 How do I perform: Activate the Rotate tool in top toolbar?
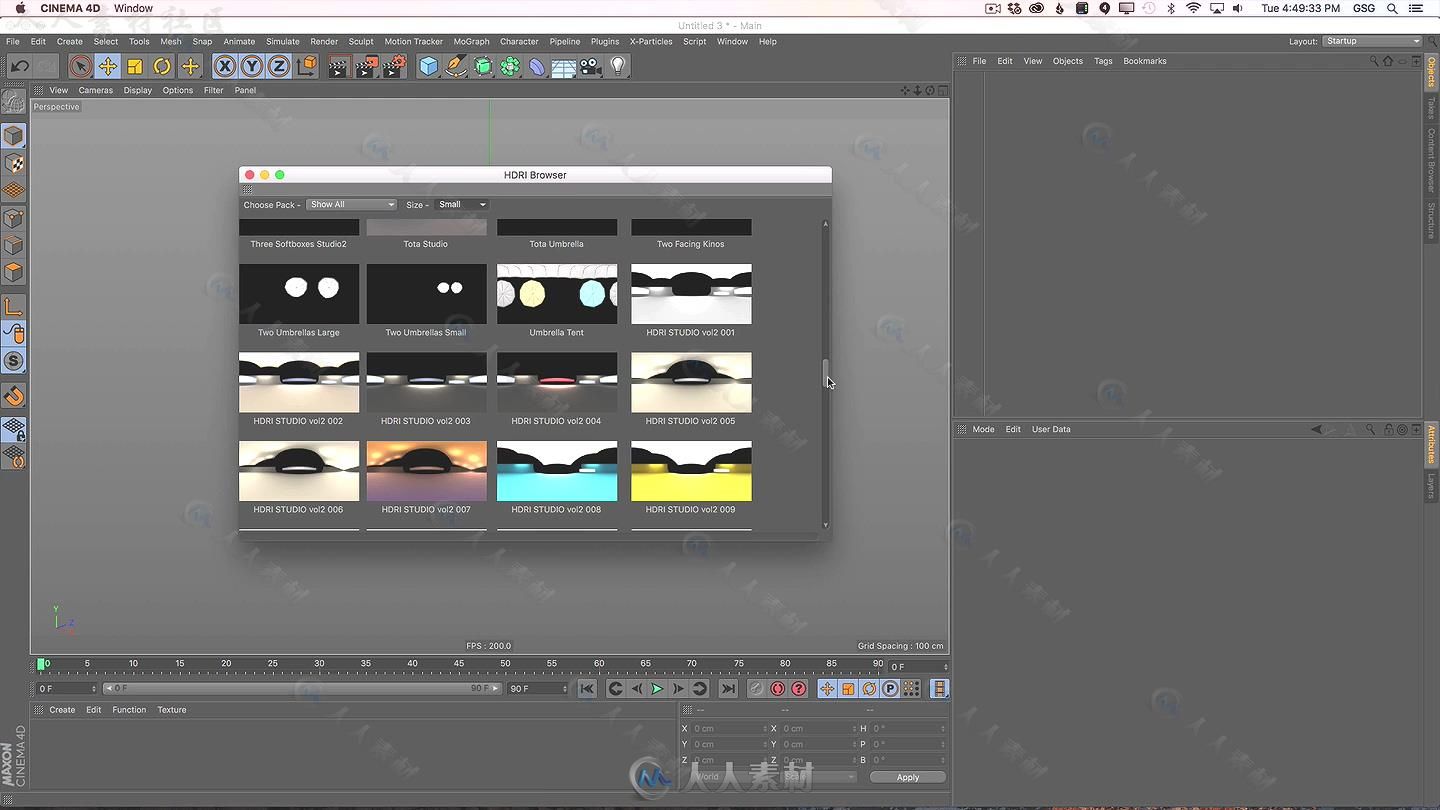pyautogui.click(x=161, y=66)
